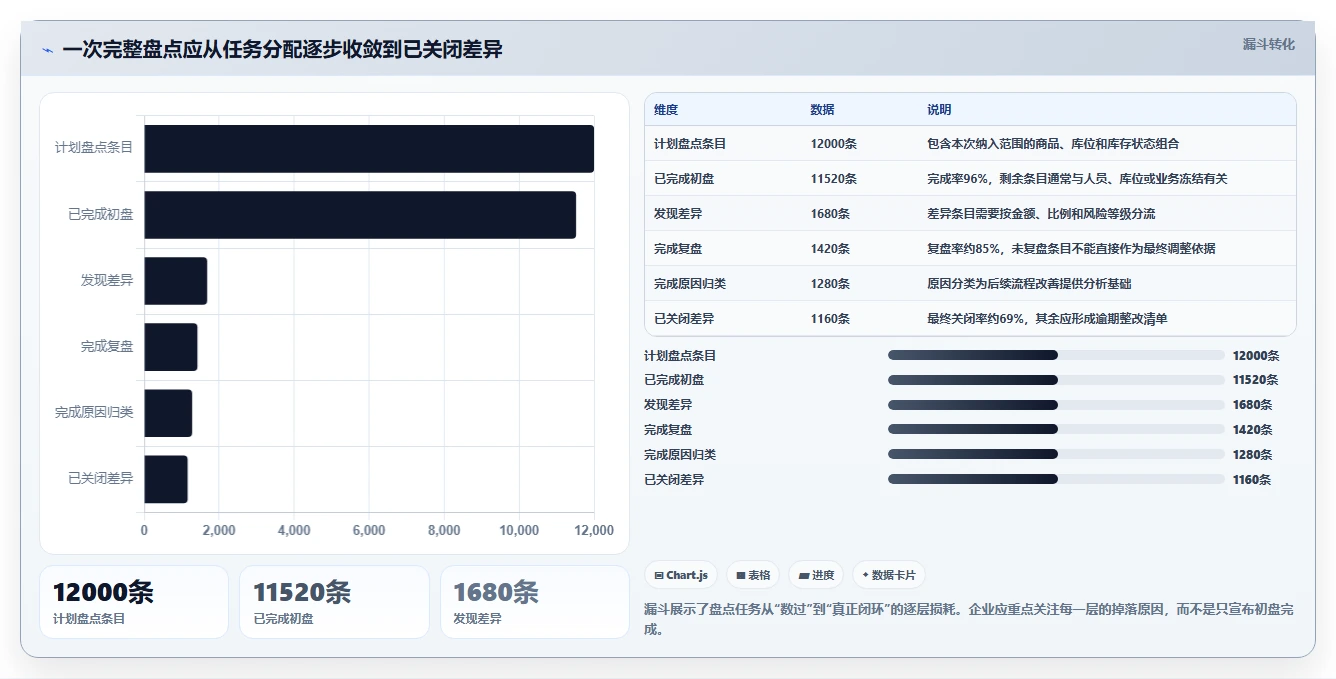The image size is (1336, 679).
Task: Click x-axis tick 6,000
Action: (369, 531)
